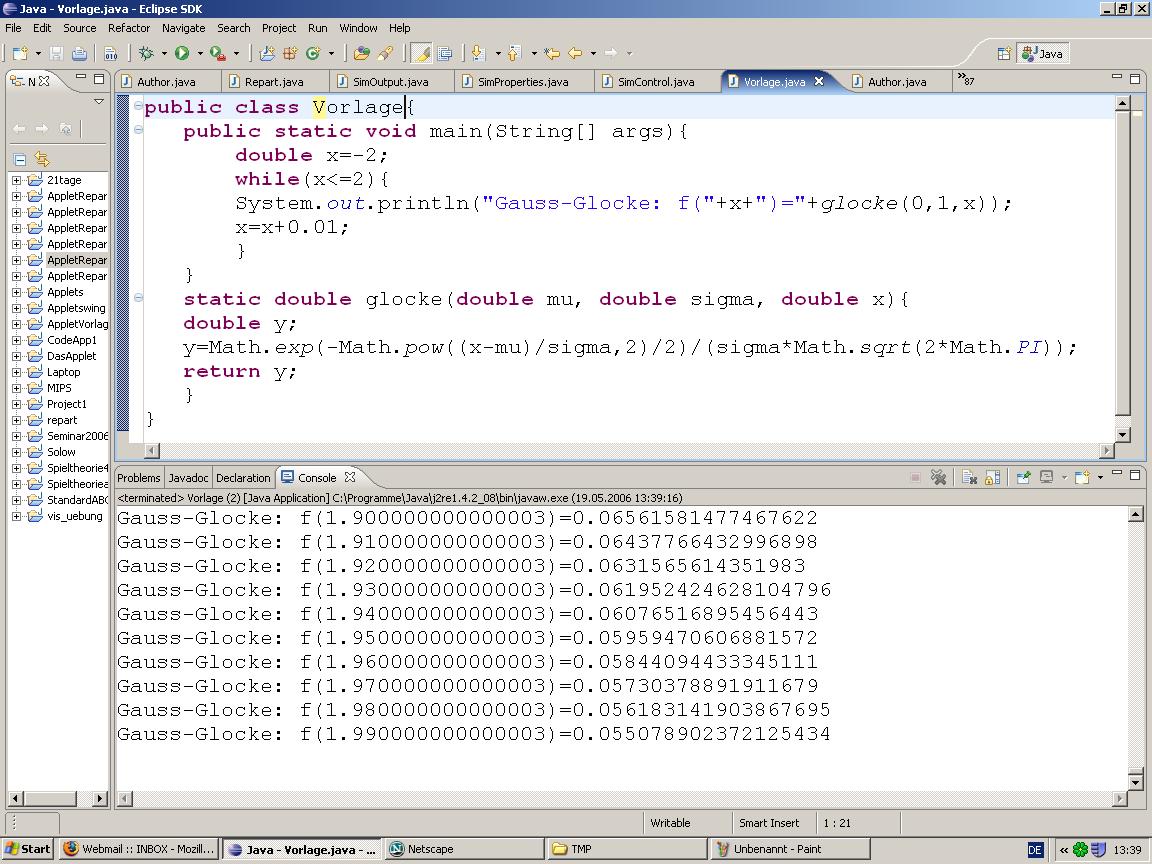Run the program with green play icon

click(182, 53)
